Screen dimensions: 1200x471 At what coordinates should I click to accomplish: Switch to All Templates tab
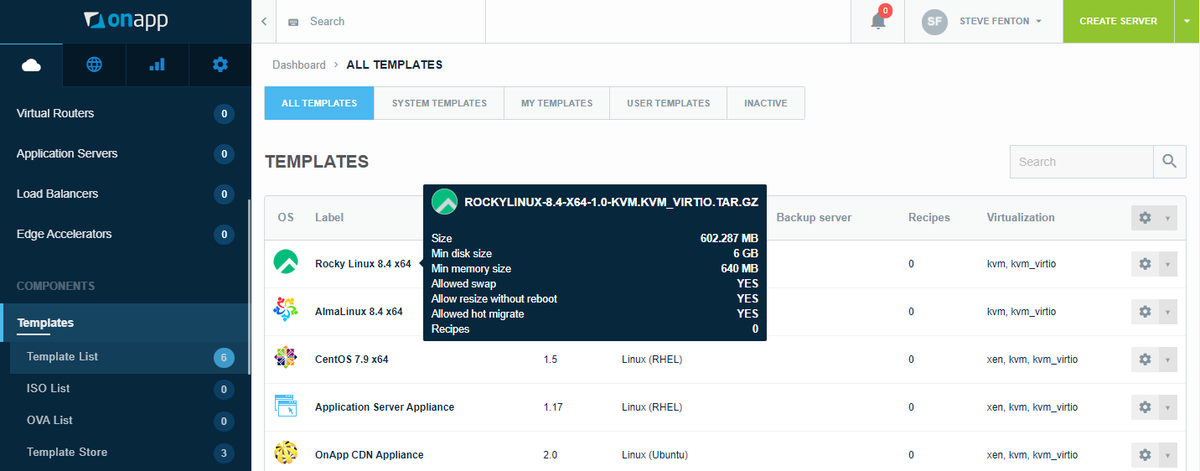pos(319,103)
